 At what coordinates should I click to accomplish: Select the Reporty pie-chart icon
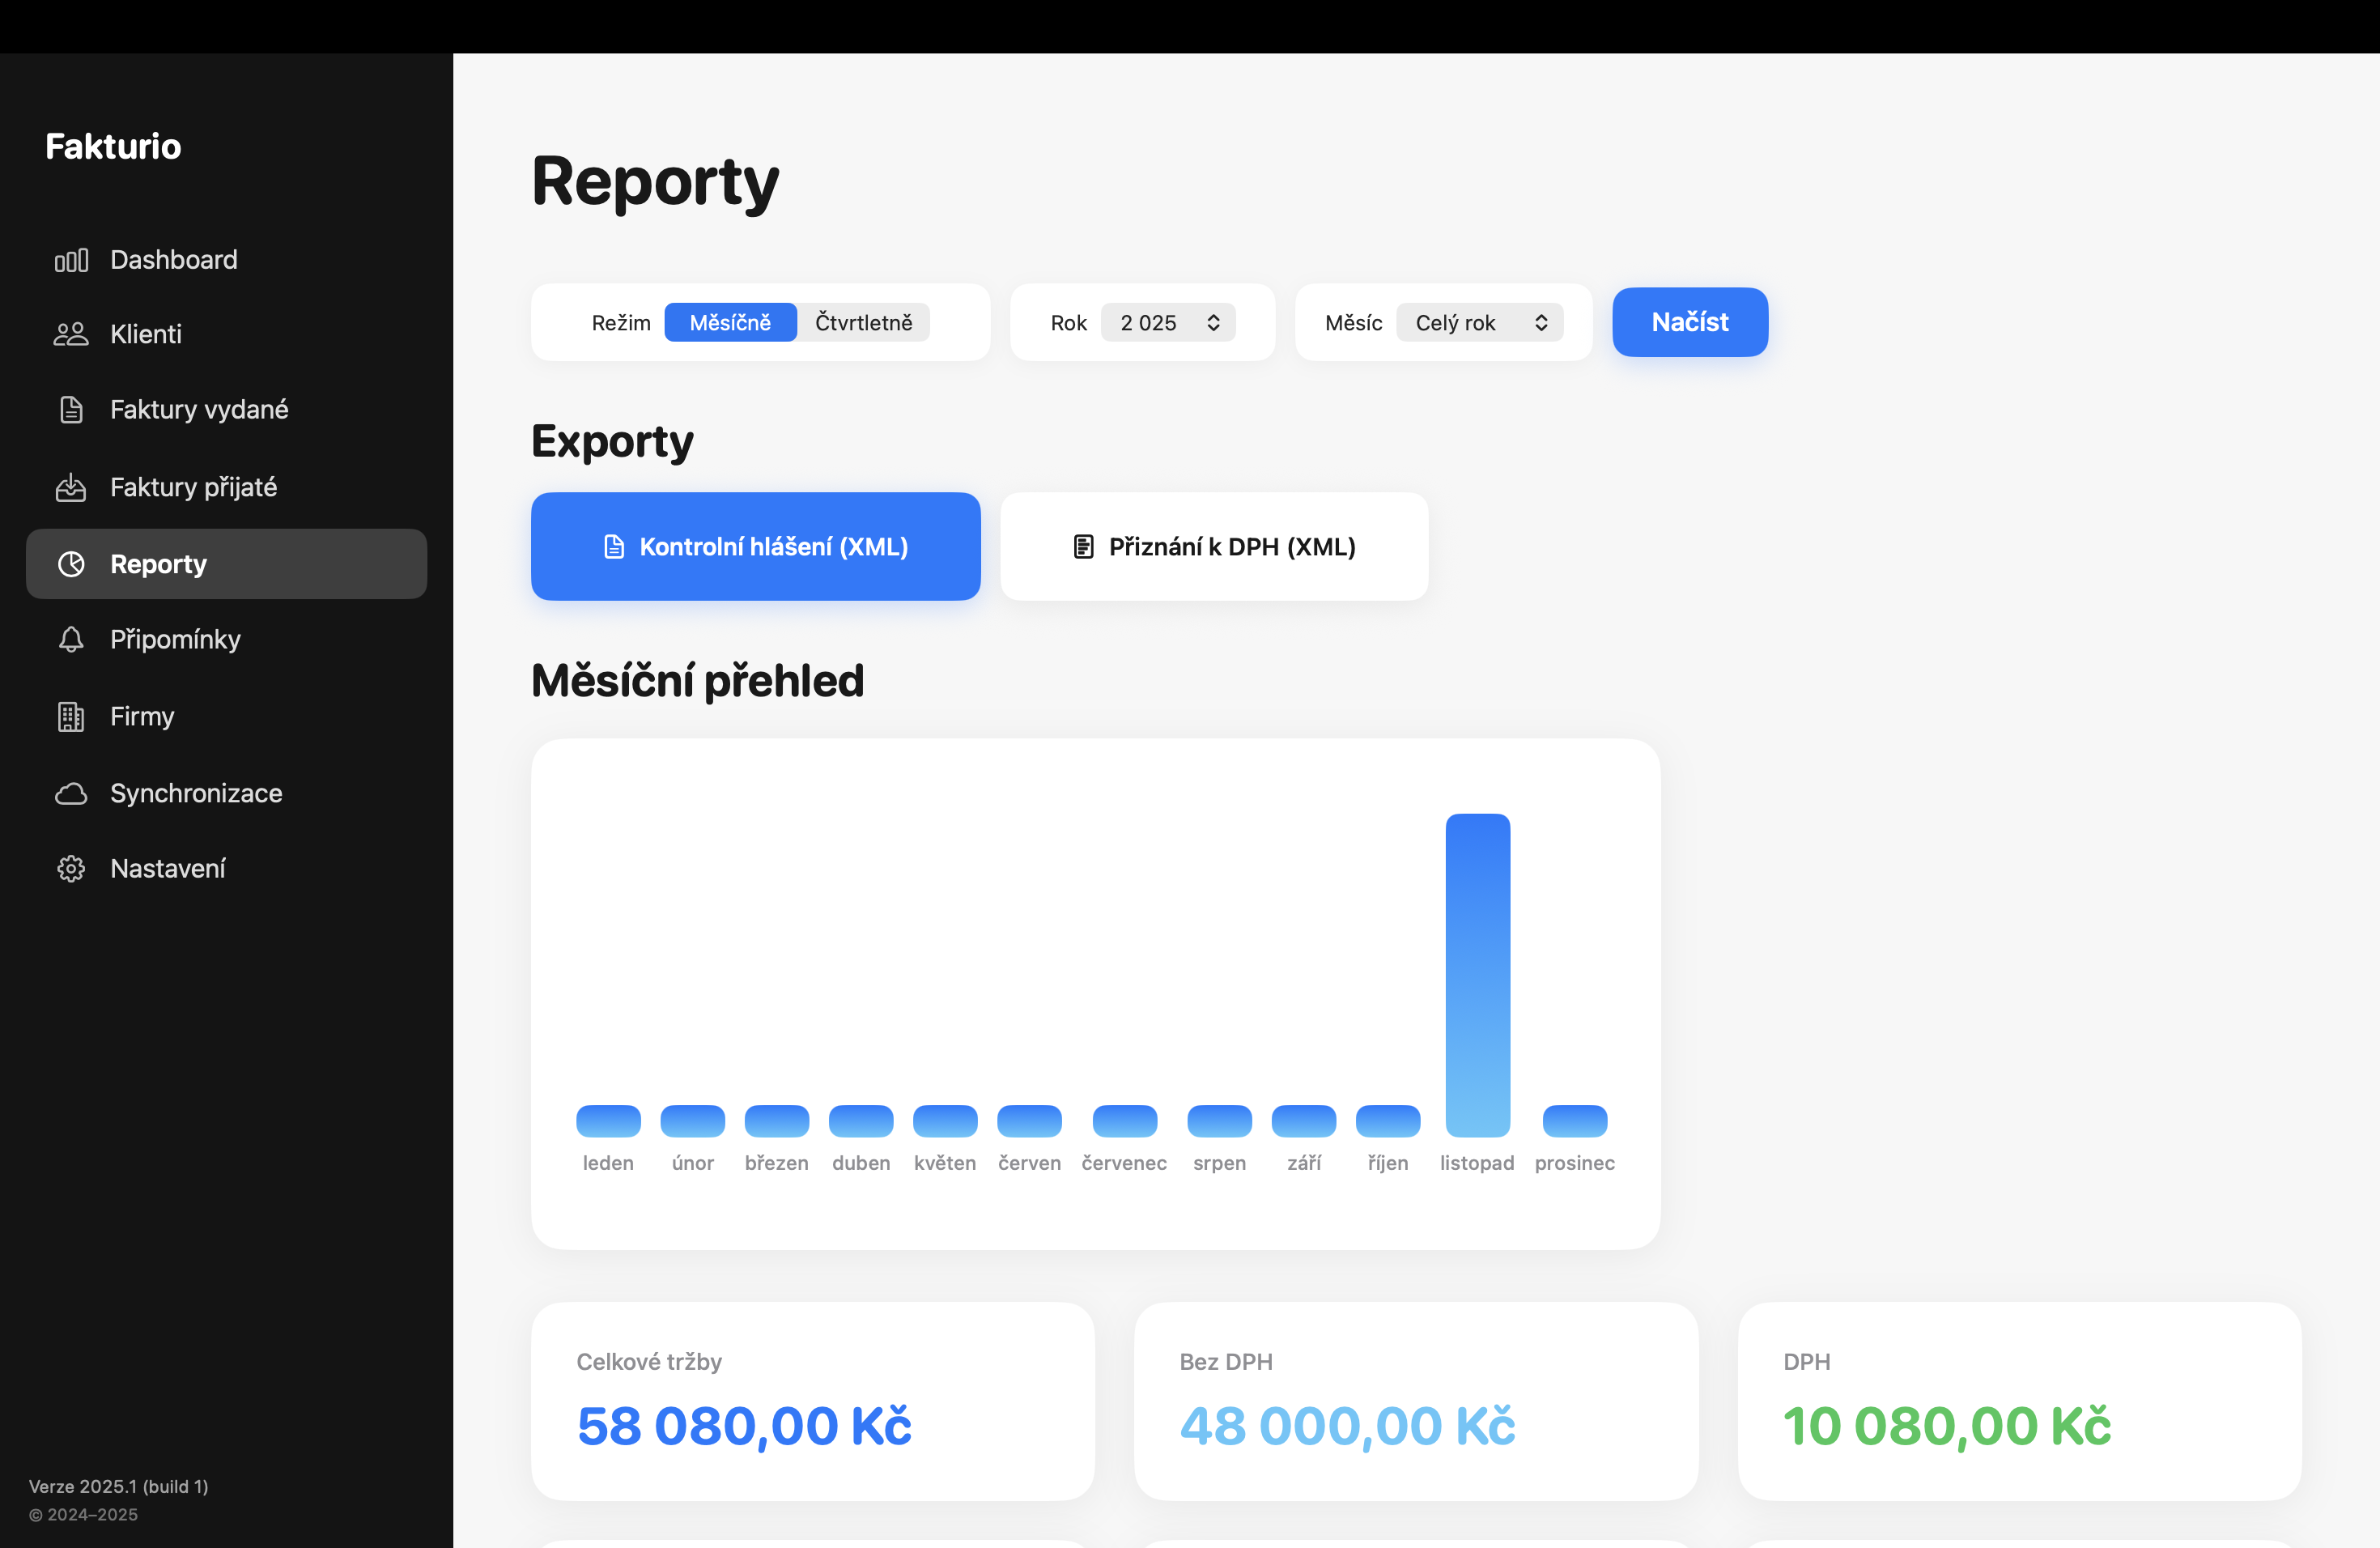(x=71, y=563)
